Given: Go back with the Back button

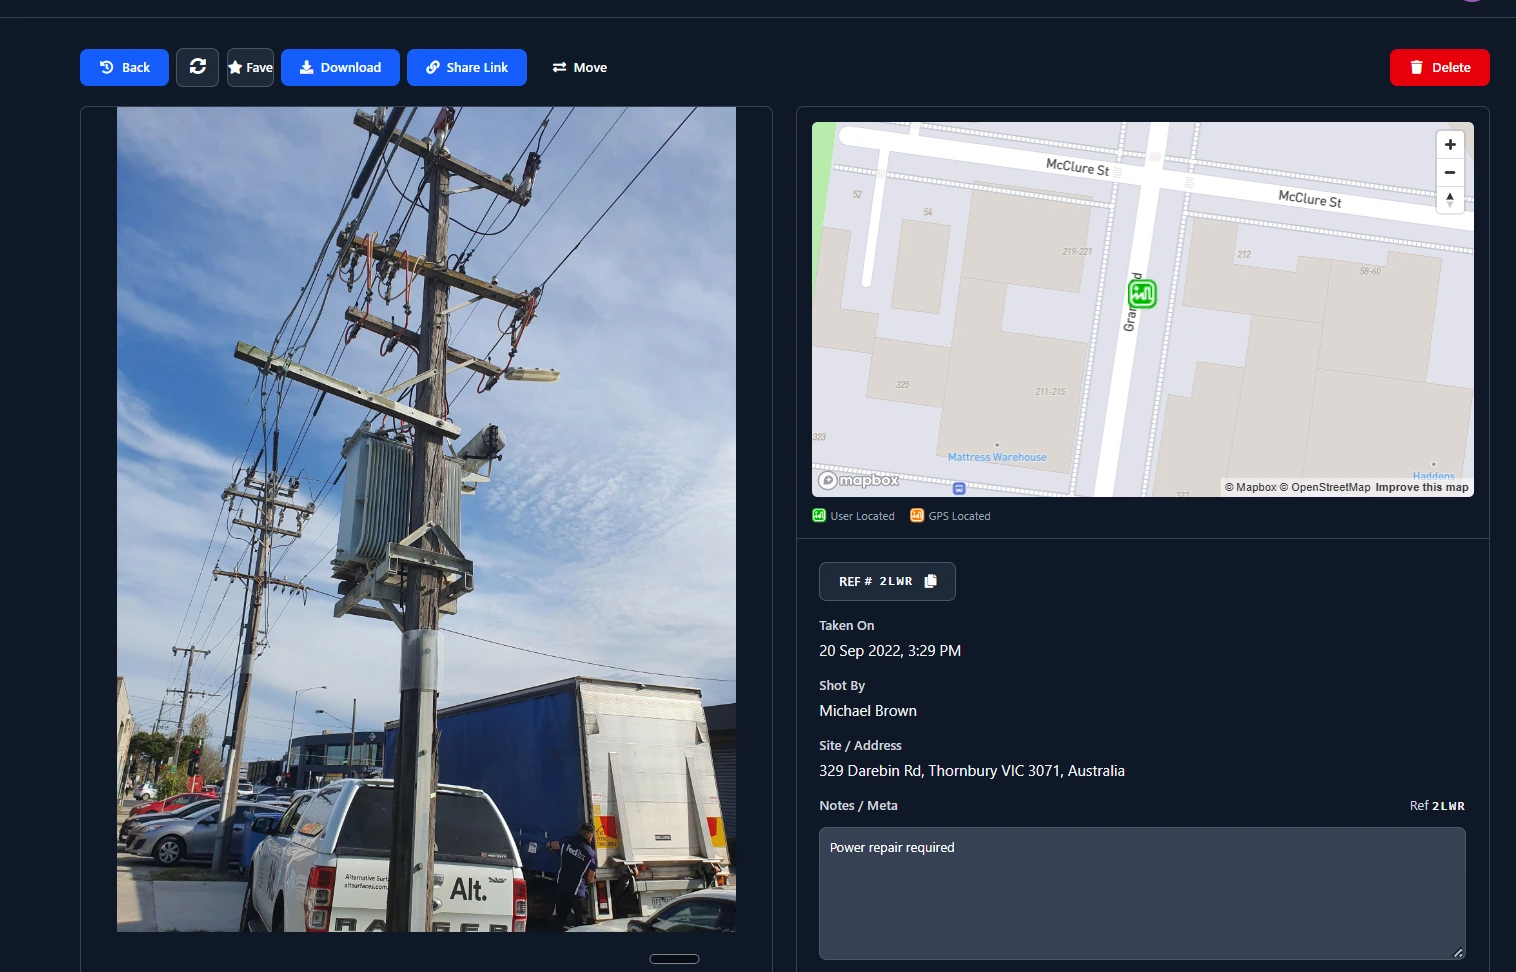Looking at the screenshot, I should pos(124,67).
